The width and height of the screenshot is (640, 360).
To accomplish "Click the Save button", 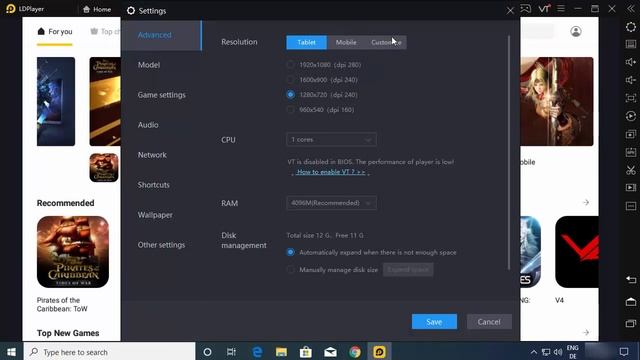I will click(x=434, y=322).
